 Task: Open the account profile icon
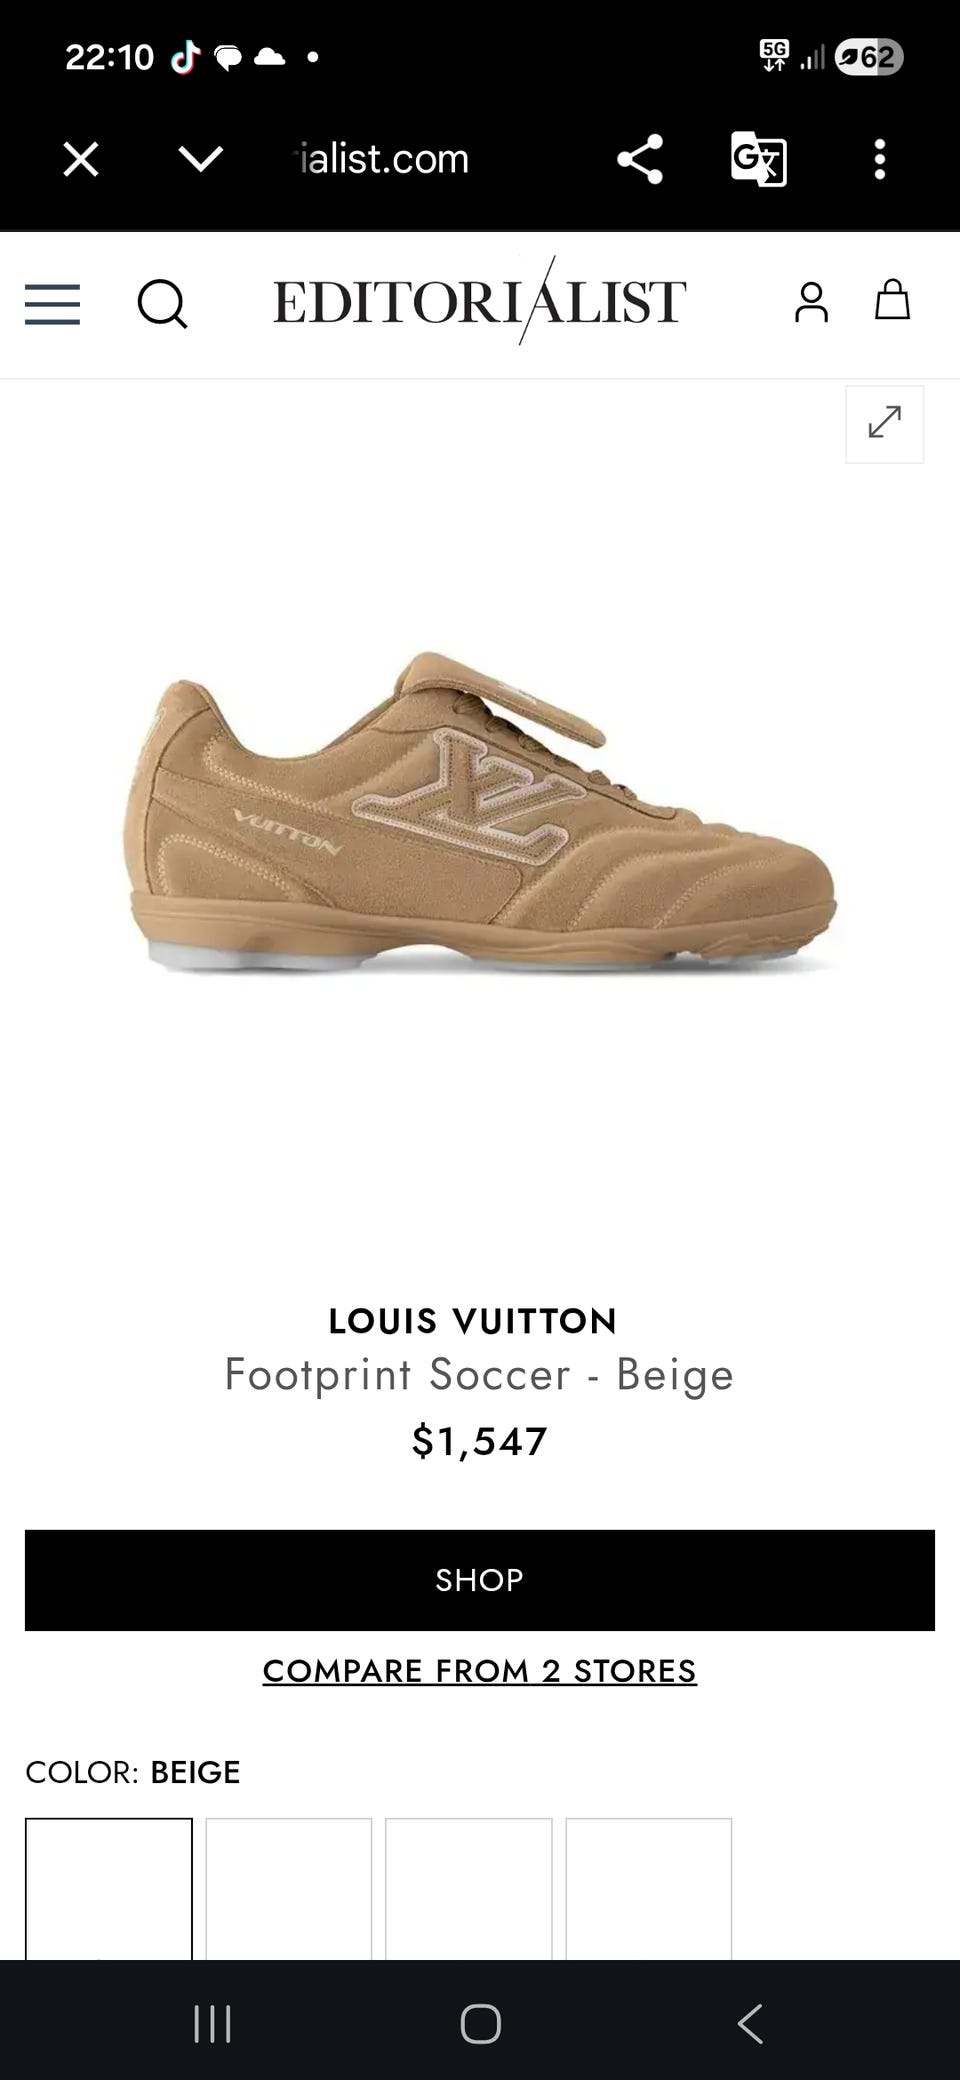point(811,302)
